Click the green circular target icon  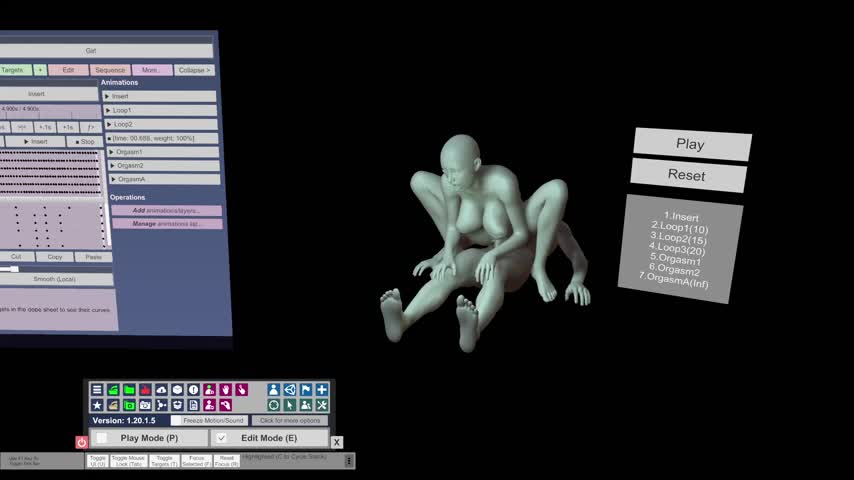point(273,405)
